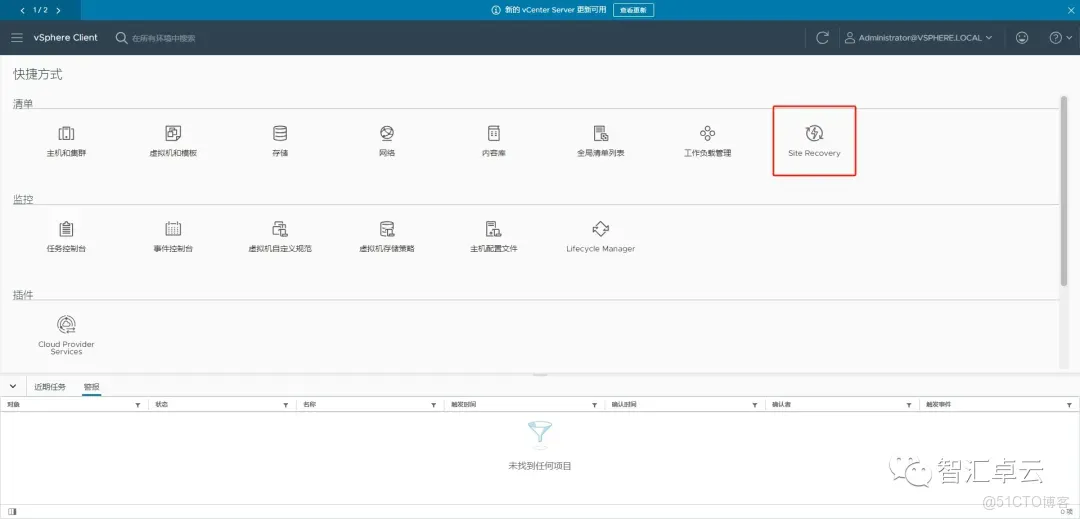
Task: Open the 网络 inventory shortcut
Action: coord(386,142)
